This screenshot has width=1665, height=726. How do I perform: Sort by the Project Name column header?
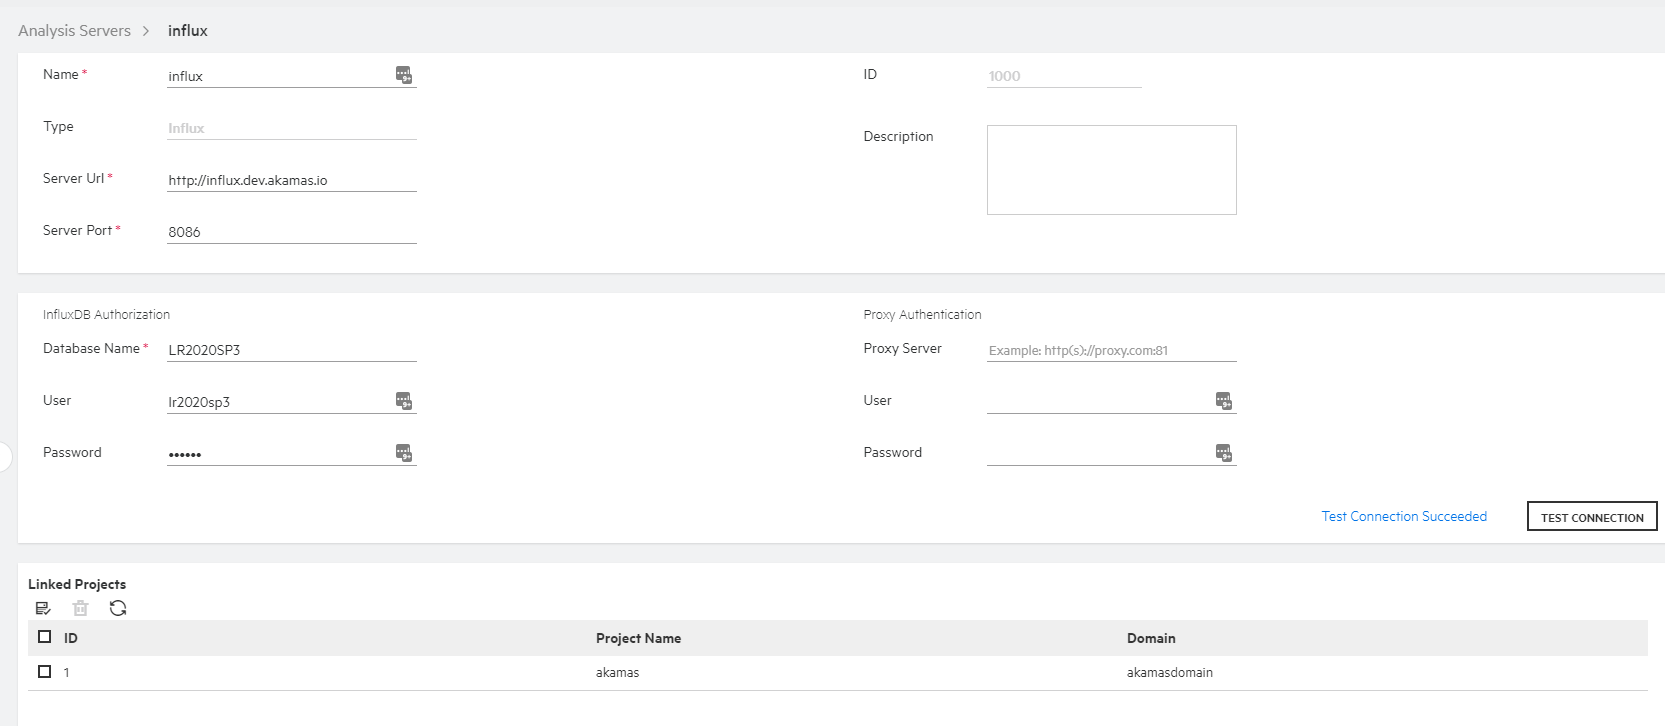tap(638, 638)
